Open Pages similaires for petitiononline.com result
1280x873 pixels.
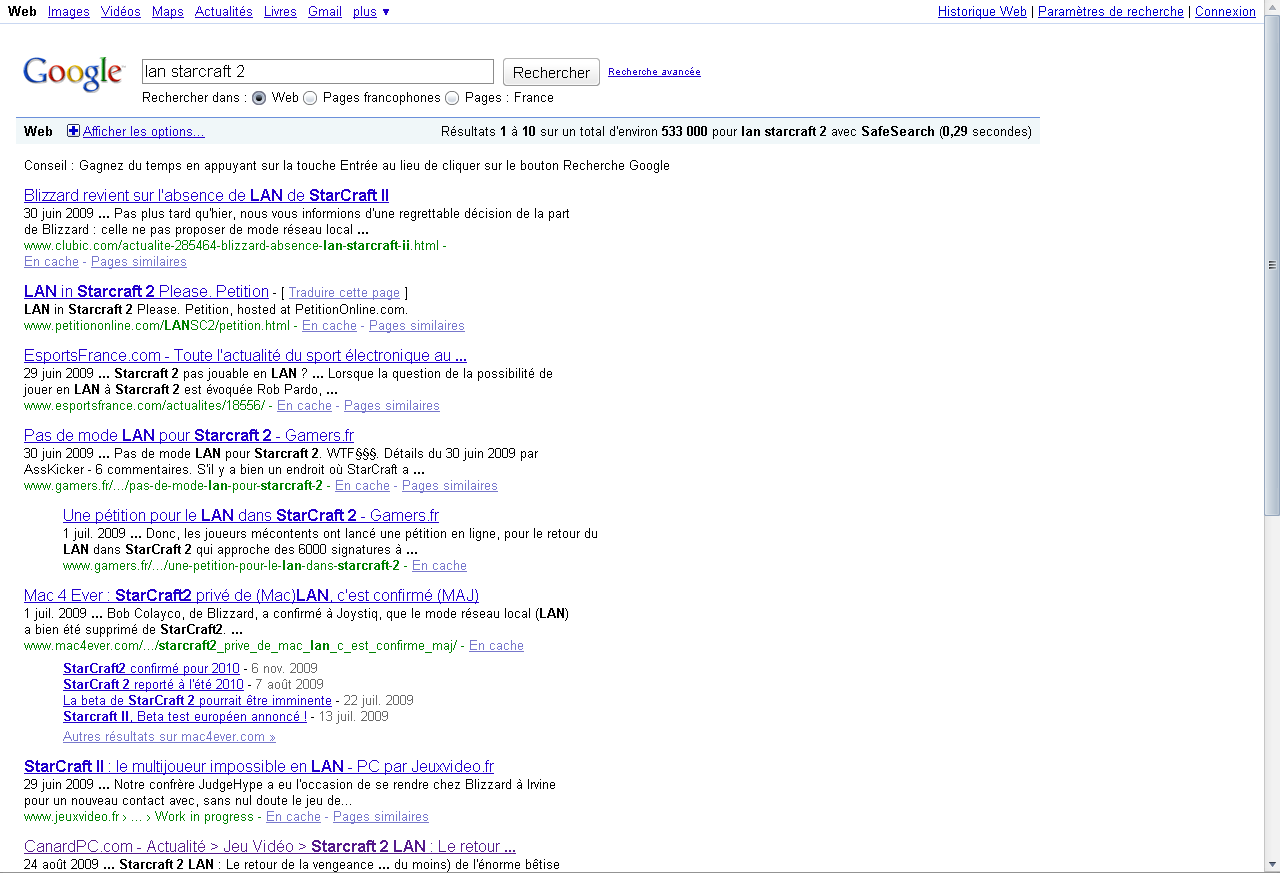coord(417,326)
